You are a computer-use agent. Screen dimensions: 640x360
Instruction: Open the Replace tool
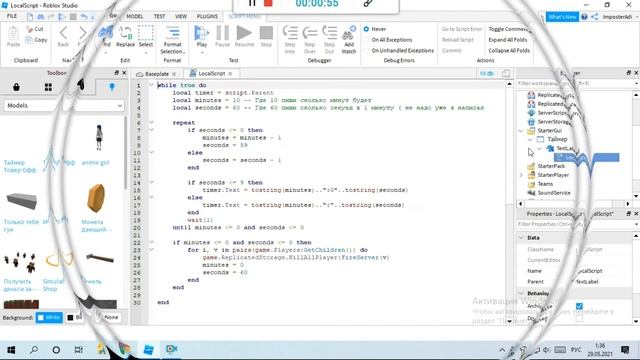click(x=125, y=36)
